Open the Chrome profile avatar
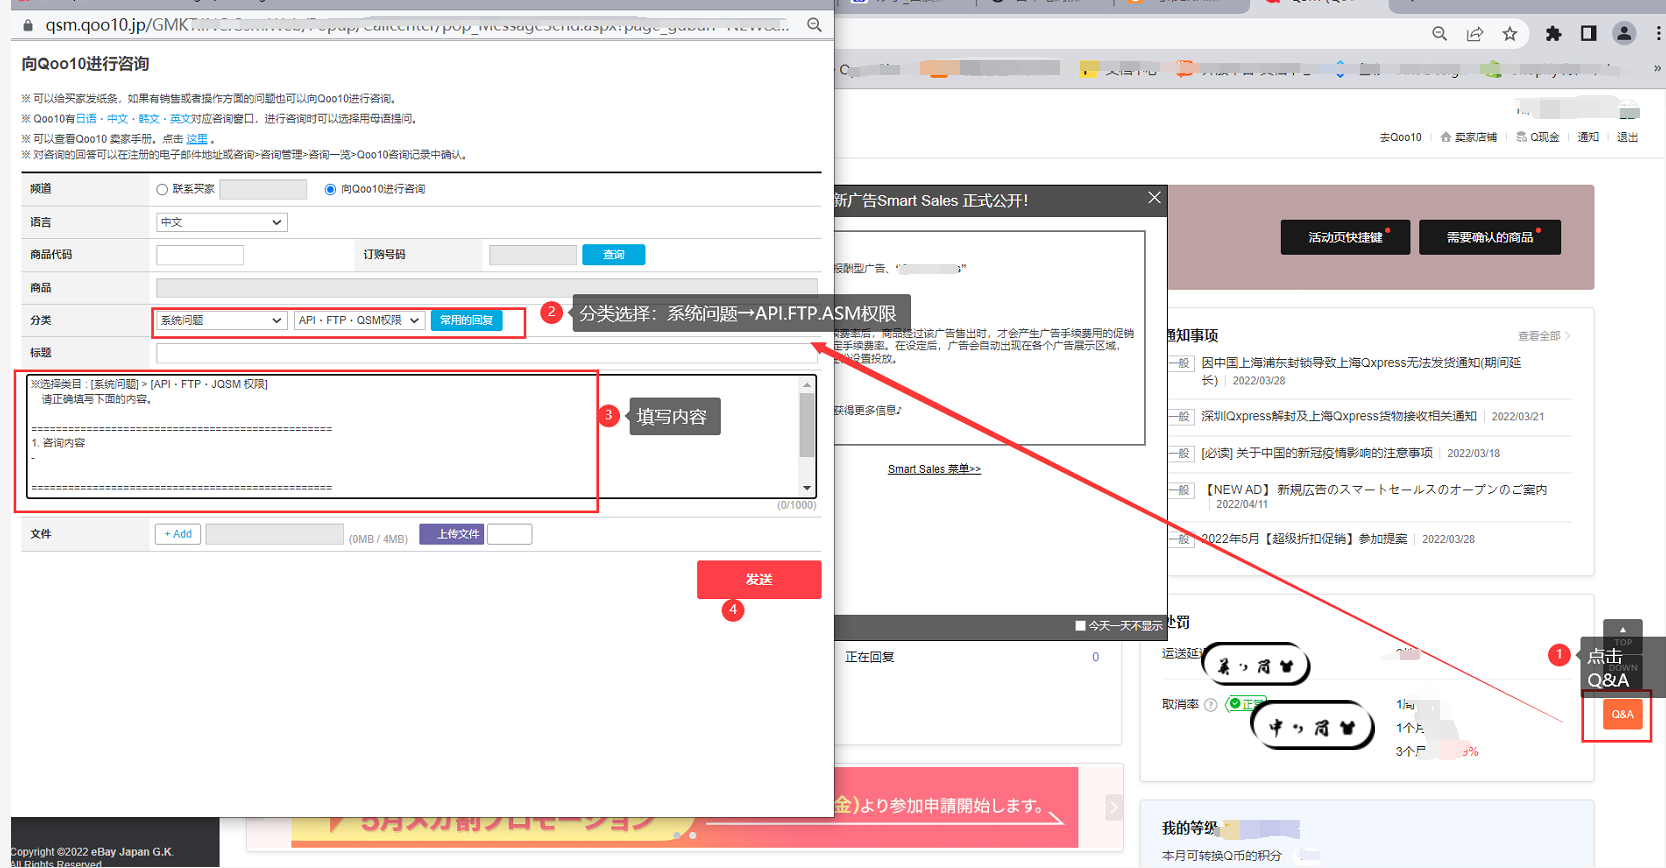The height and width of the screenshot is (868, 1666). [1624, 34]
